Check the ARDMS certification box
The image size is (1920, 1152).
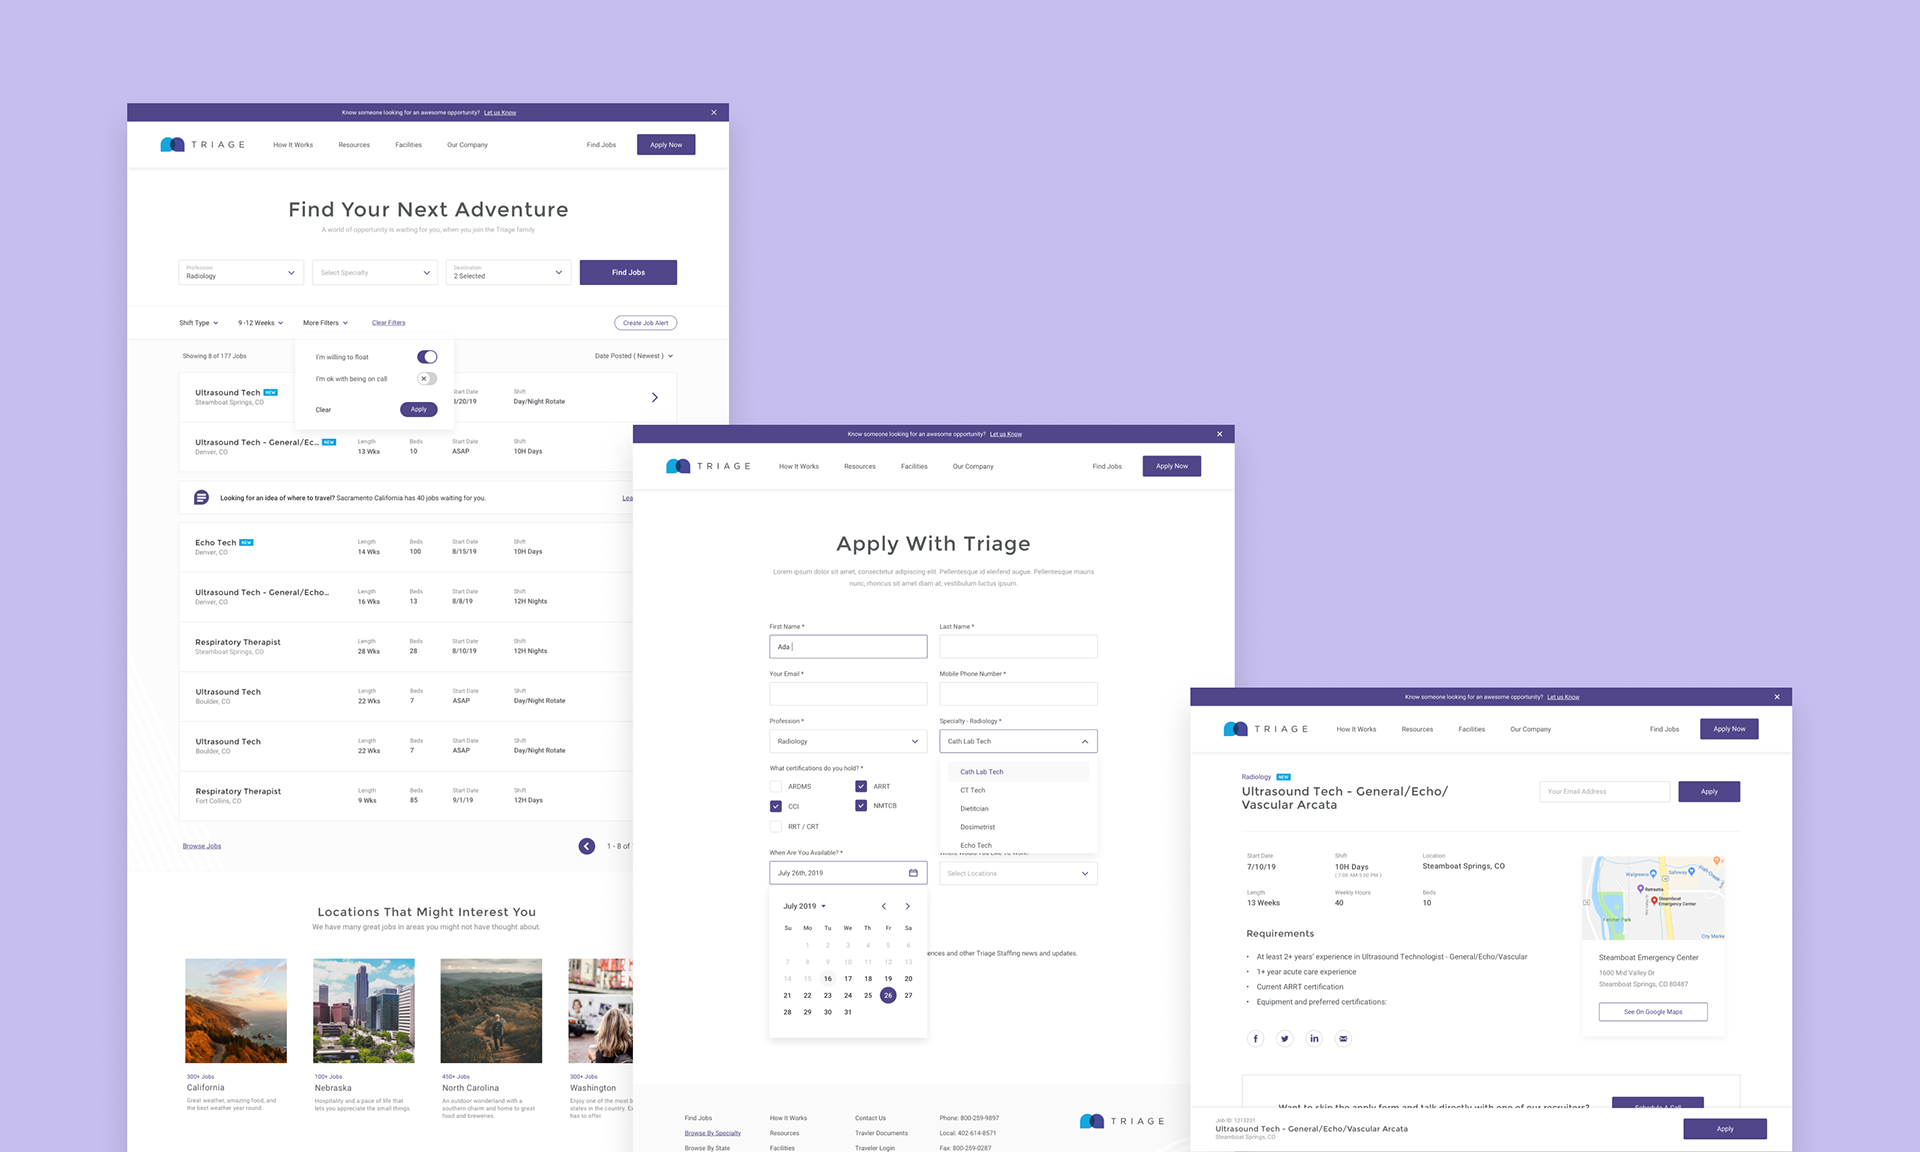click(776, 786)
